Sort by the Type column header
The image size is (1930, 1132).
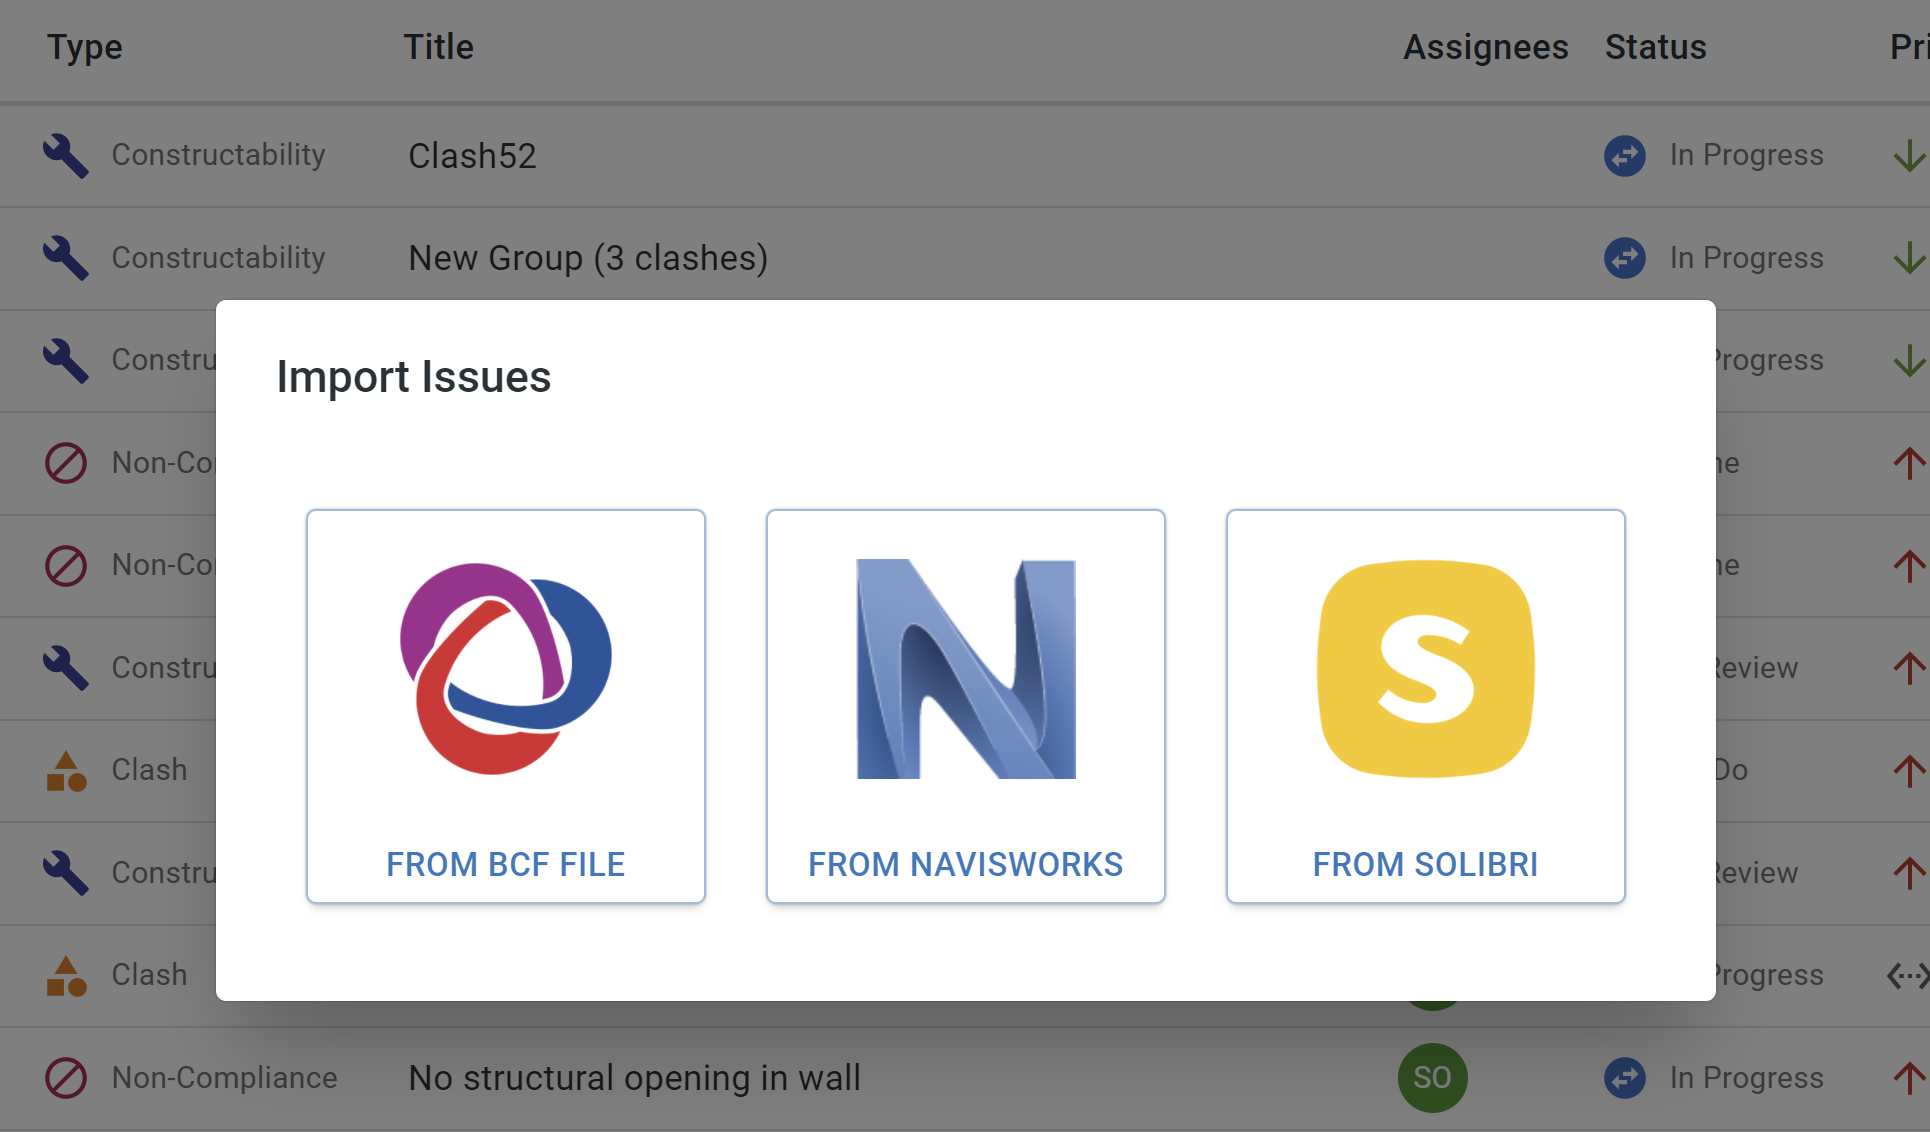85,47
